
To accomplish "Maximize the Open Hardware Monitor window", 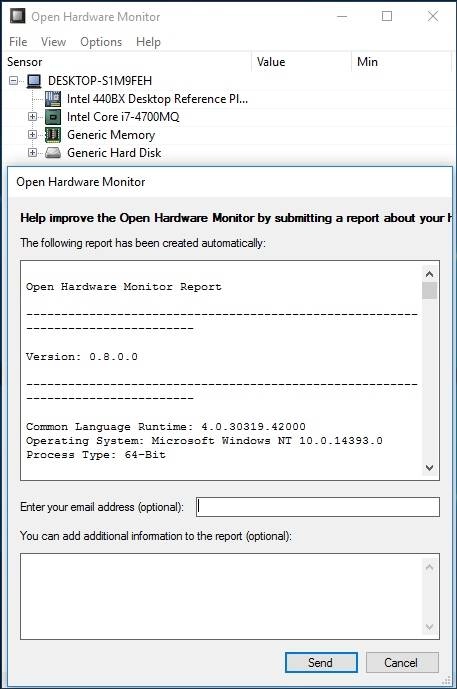I will click(x=387, y=16).
